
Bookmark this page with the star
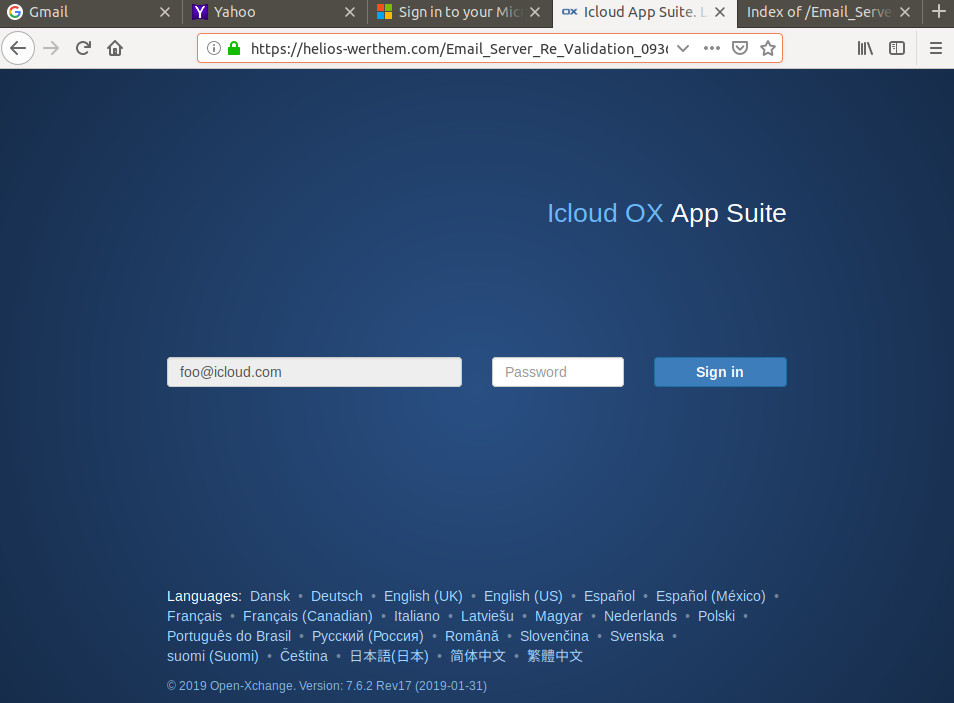point(768,48)
